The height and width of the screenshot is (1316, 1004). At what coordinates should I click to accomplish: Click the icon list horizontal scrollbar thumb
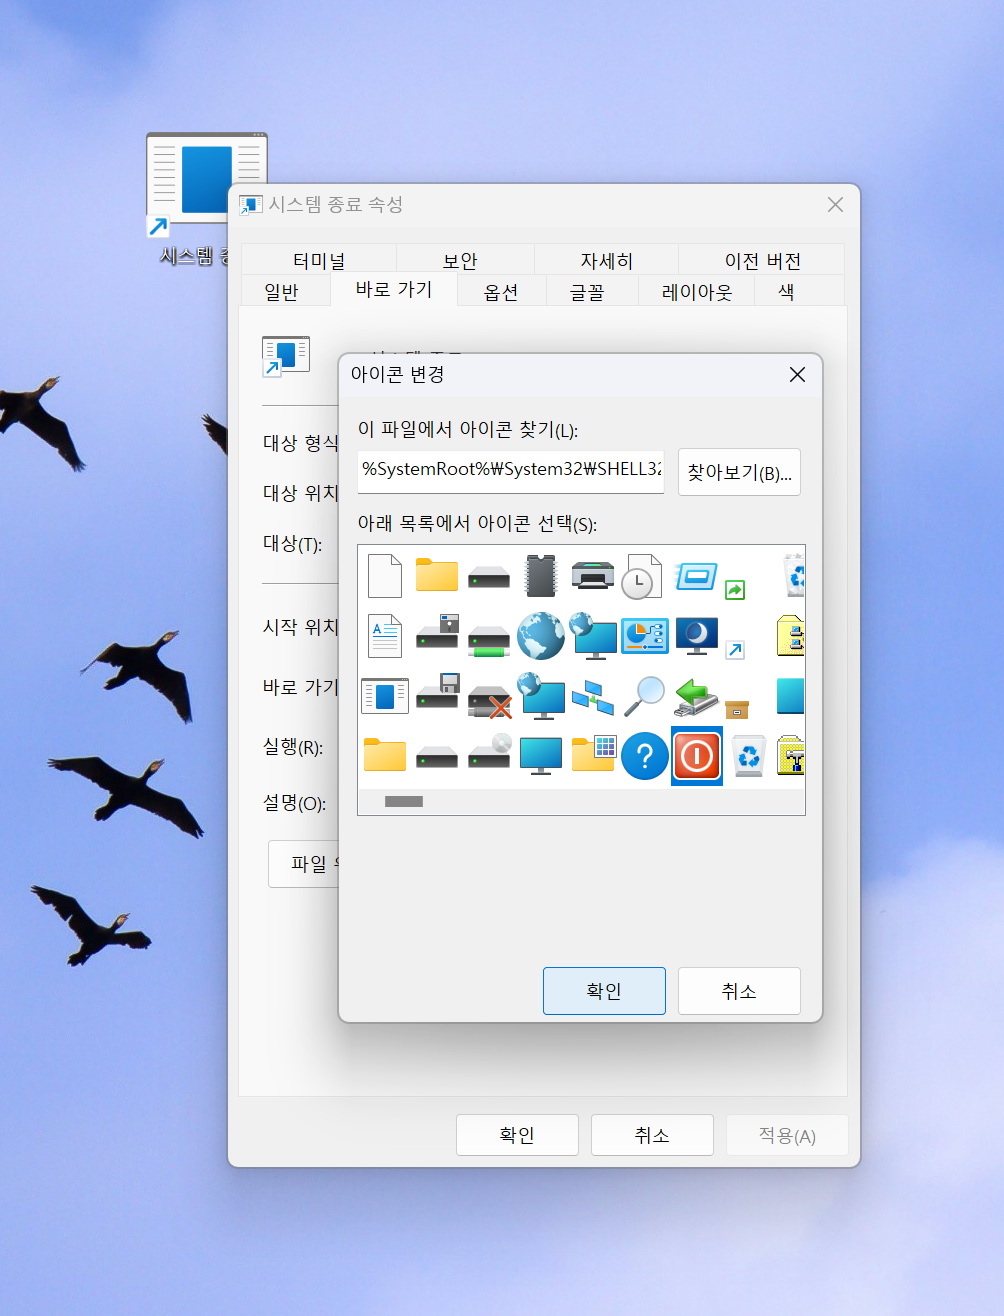click(404, 801)
